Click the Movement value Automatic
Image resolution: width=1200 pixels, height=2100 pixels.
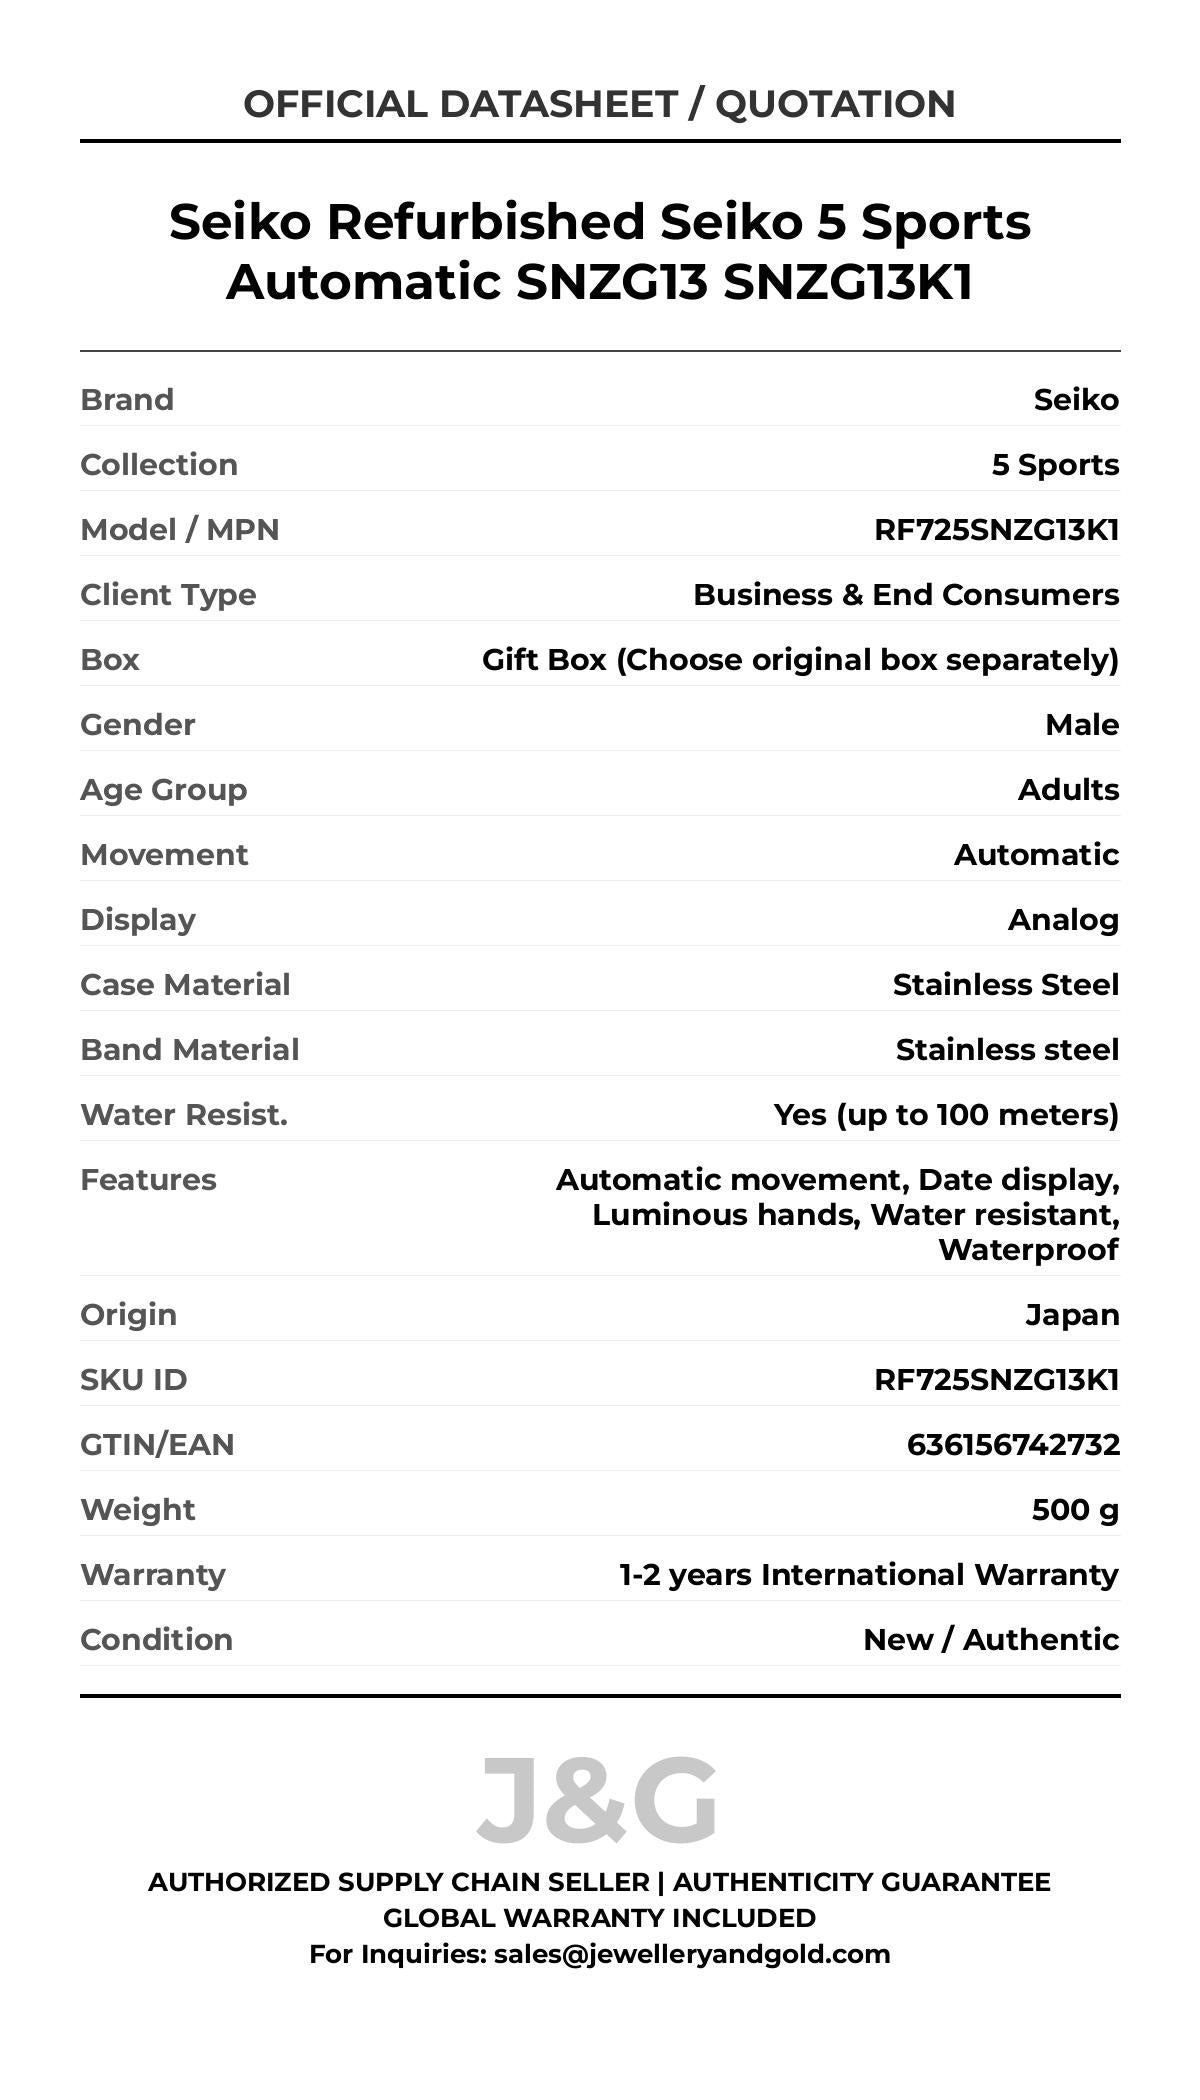pos(1036,855)
